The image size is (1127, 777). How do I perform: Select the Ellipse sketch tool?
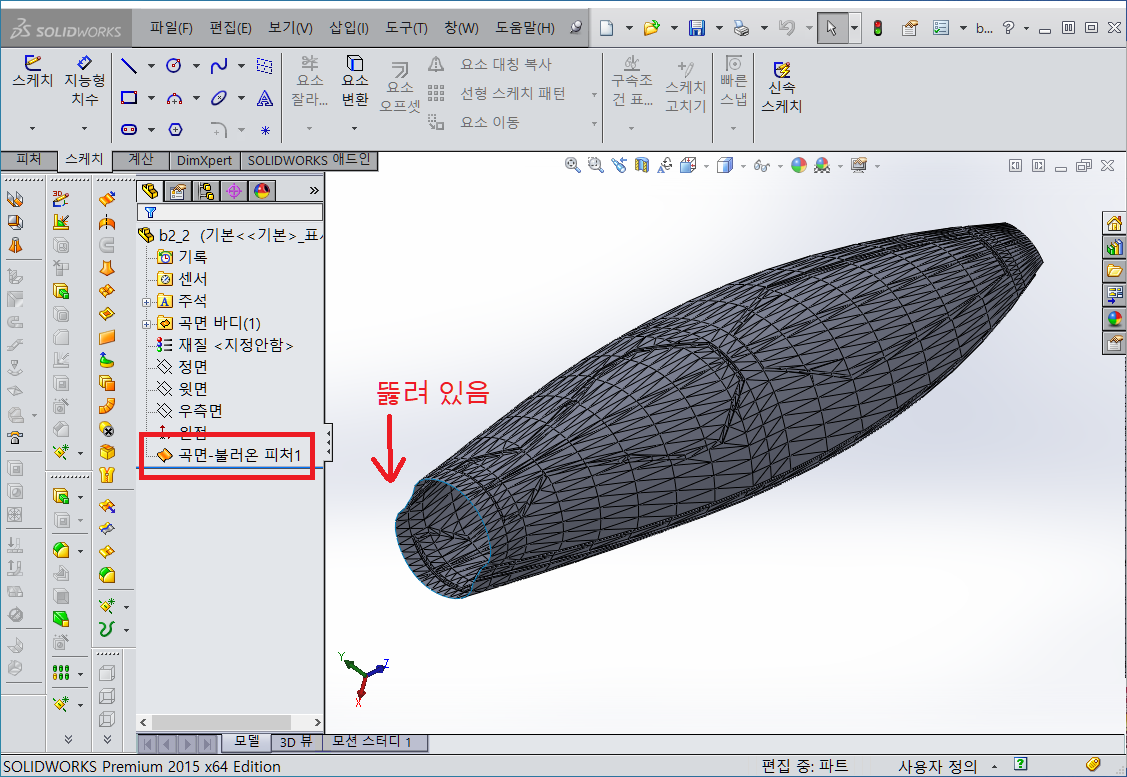pyautogui.click(x=218, y=98)
